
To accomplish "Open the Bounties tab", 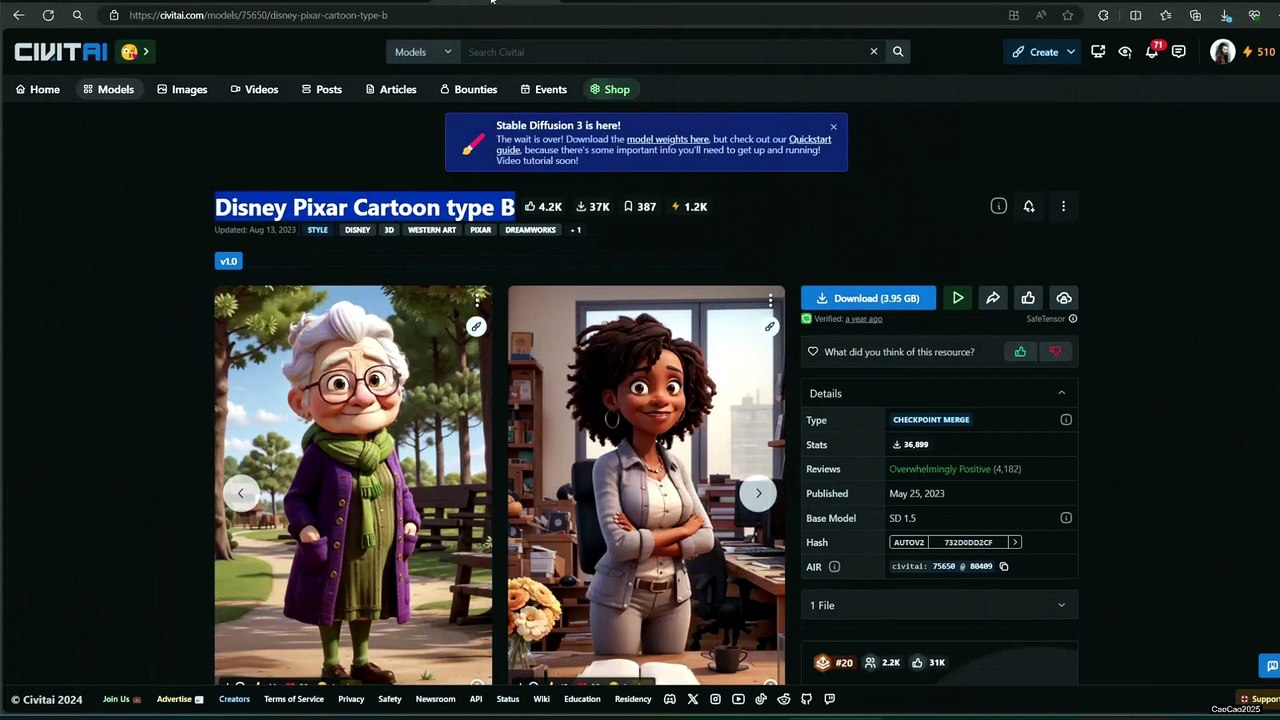I will click(468, 89).
